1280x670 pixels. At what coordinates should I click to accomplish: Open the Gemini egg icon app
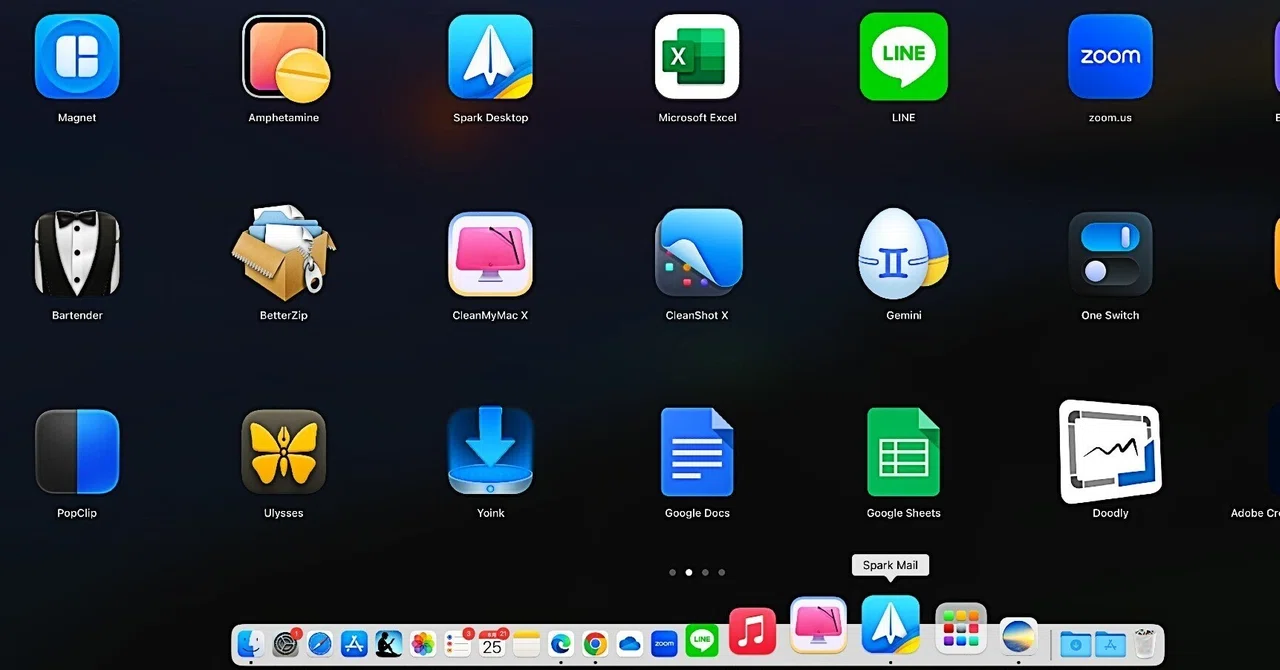point(904,254)
